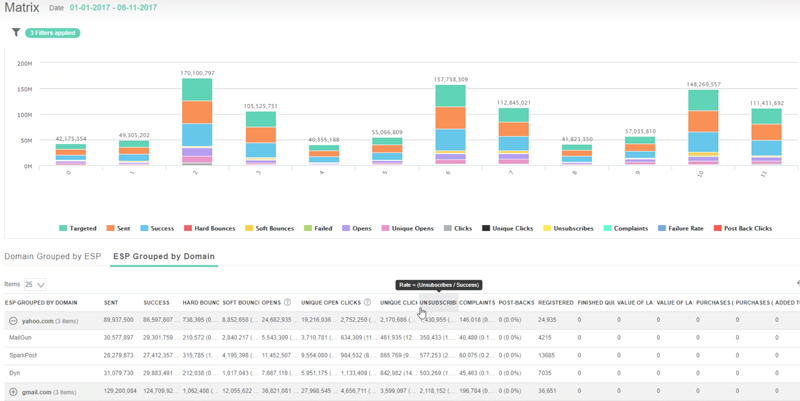Sort by the Complaints column header

click(477, 303)
